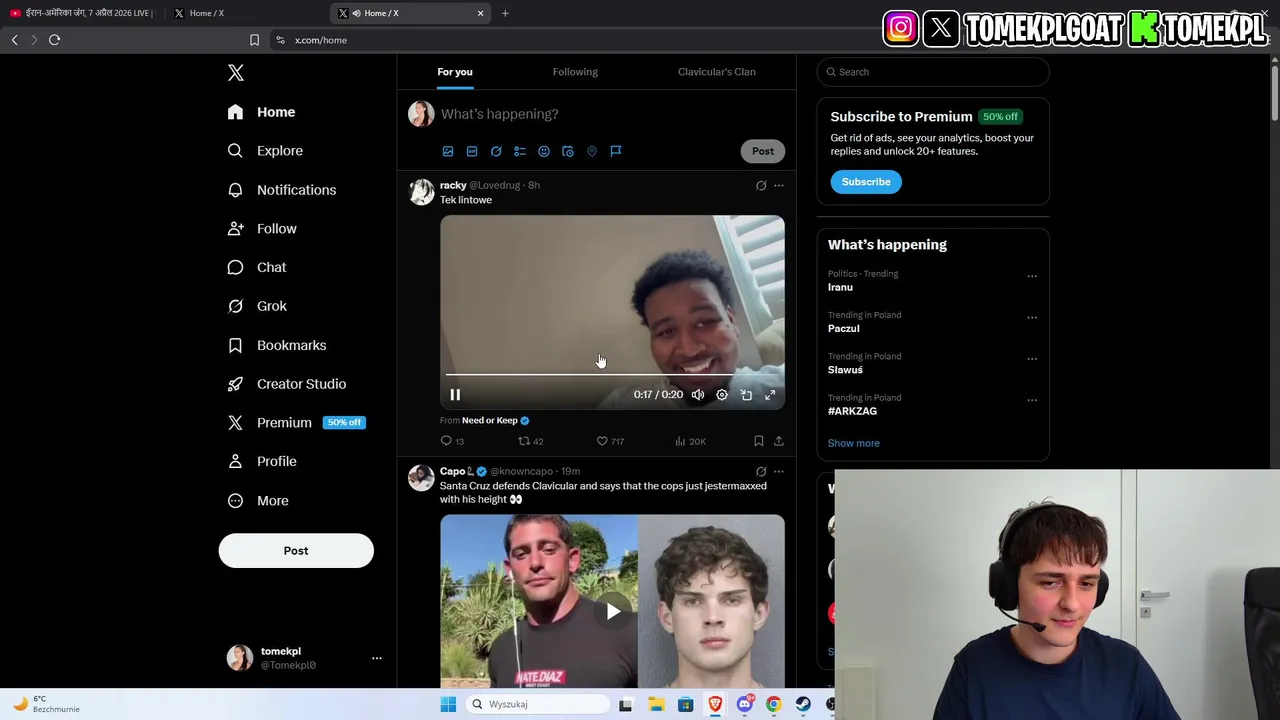This screenshot has width=1280, height=720.
Task: Open tomekpl account switcher menu
Action: [304, 658]
